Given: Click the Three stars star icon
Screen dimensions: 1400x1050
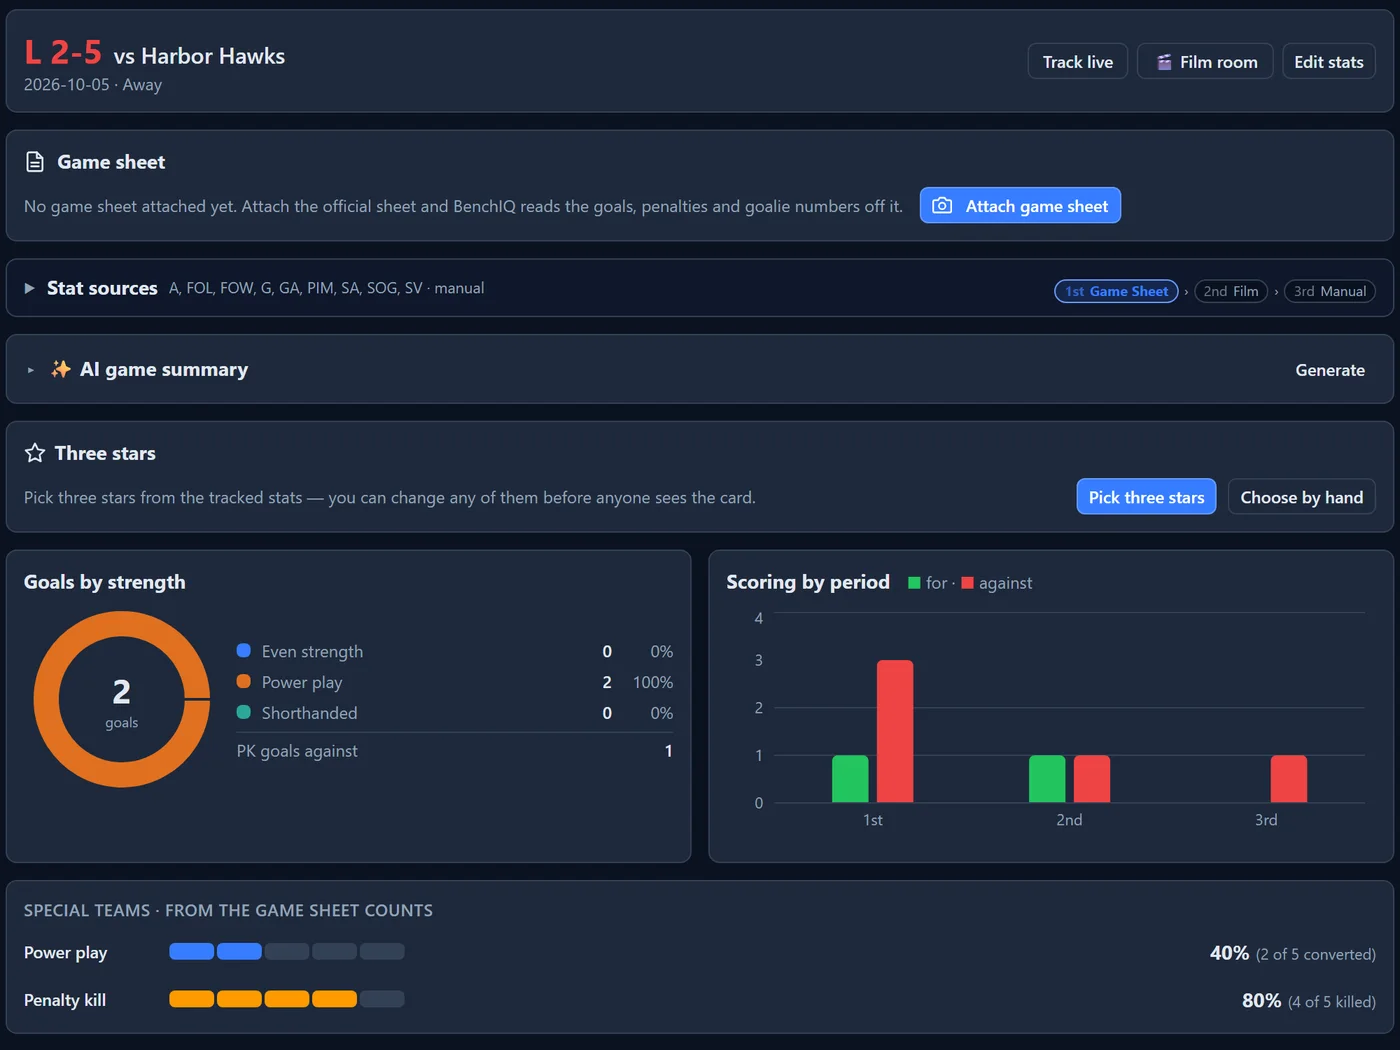Looking at the screenshot, I should pos(35,453).
